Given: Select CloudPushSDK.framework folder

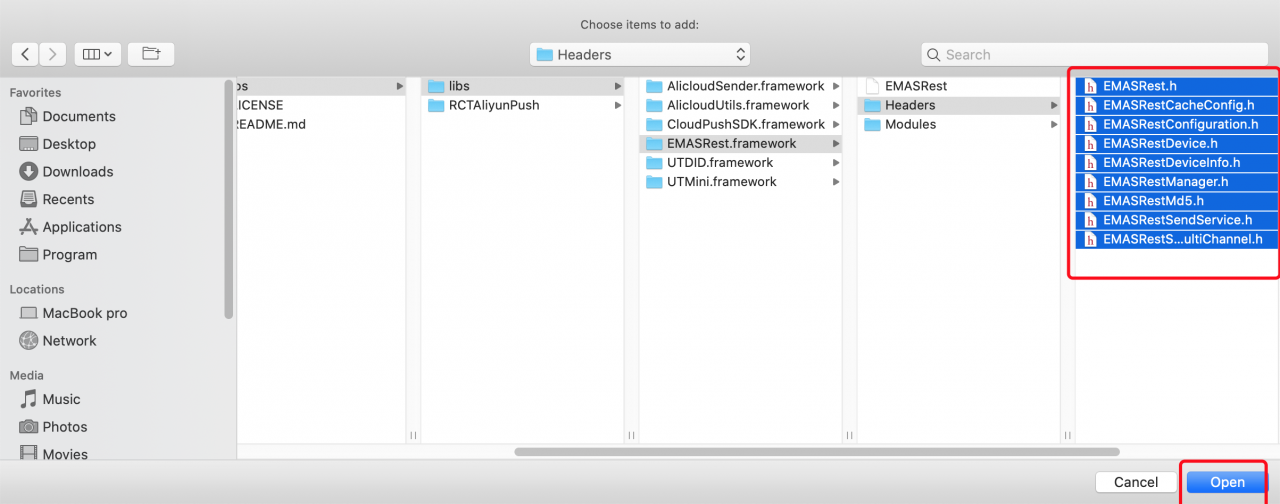Looking at the screenshot, I should [x=741, y=124].
